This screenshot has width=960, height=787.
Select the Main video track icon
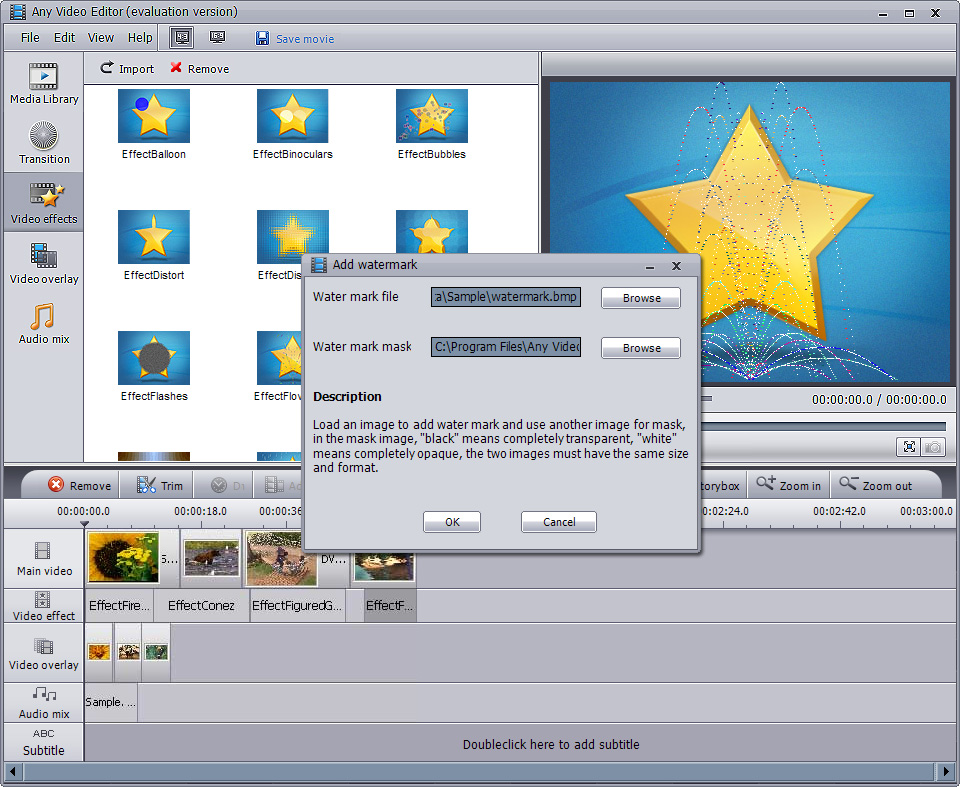pos(42,551)
